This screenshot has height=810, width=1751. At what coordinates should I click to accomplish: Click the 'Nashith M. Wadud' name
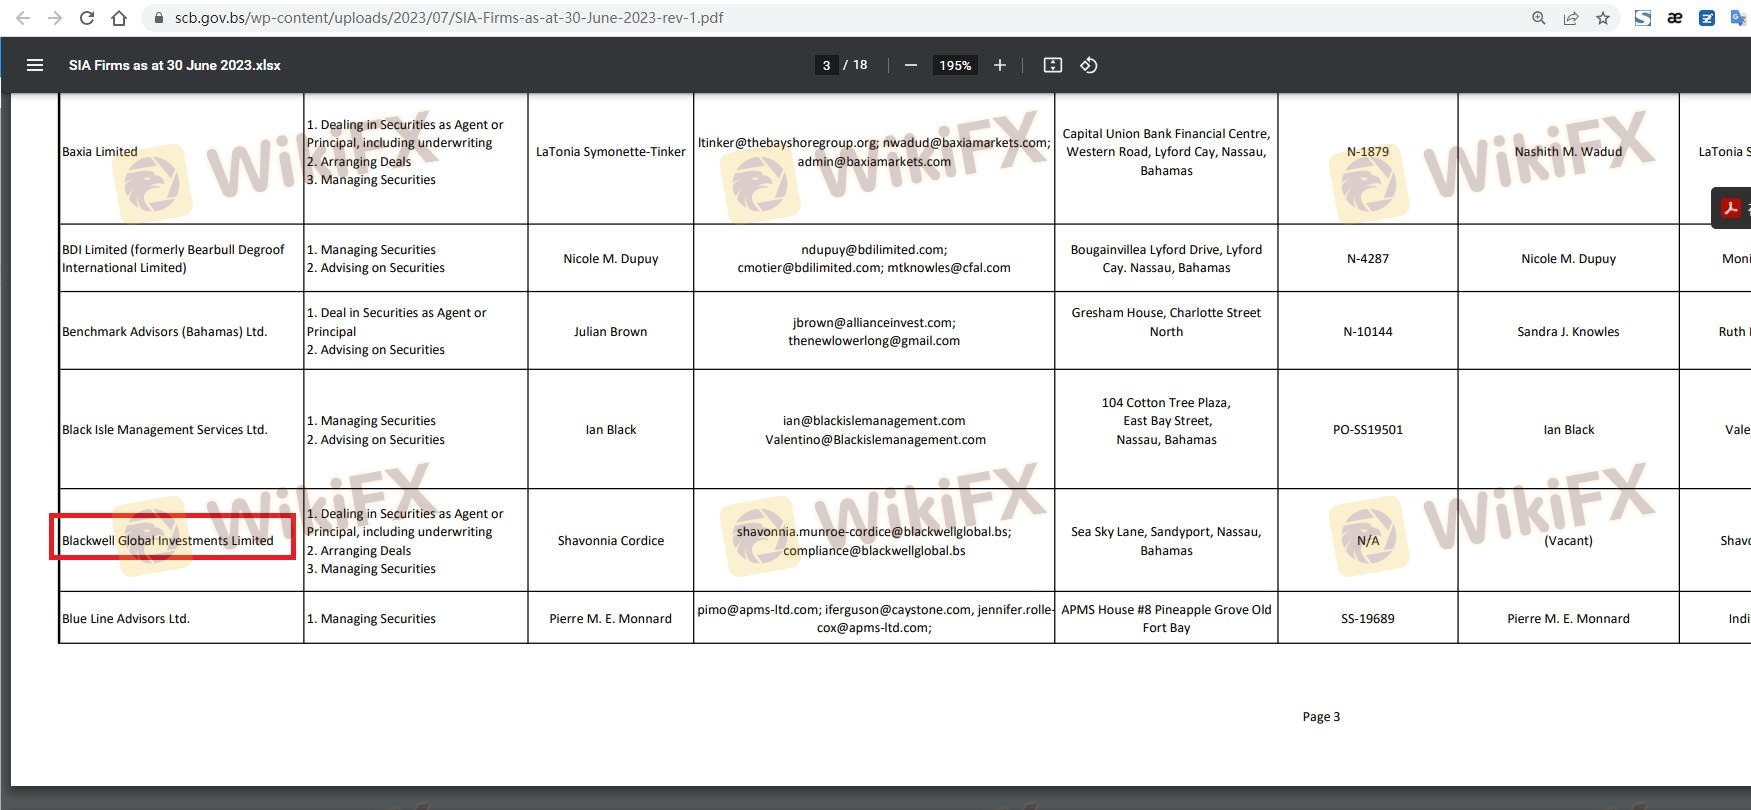pos(1568,152)
